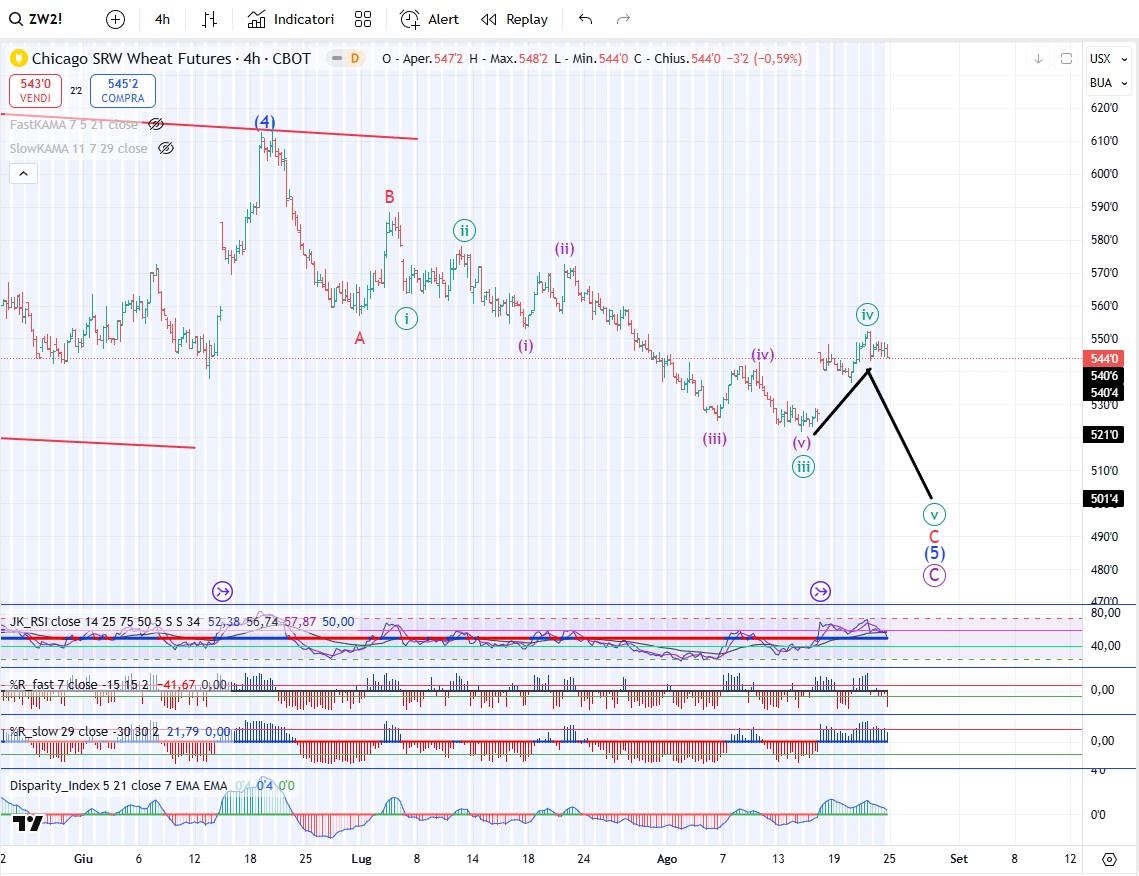The width and height of the screenshot is (1139, 876).
Task: Click the undo arrow
Action: (586, 19)
